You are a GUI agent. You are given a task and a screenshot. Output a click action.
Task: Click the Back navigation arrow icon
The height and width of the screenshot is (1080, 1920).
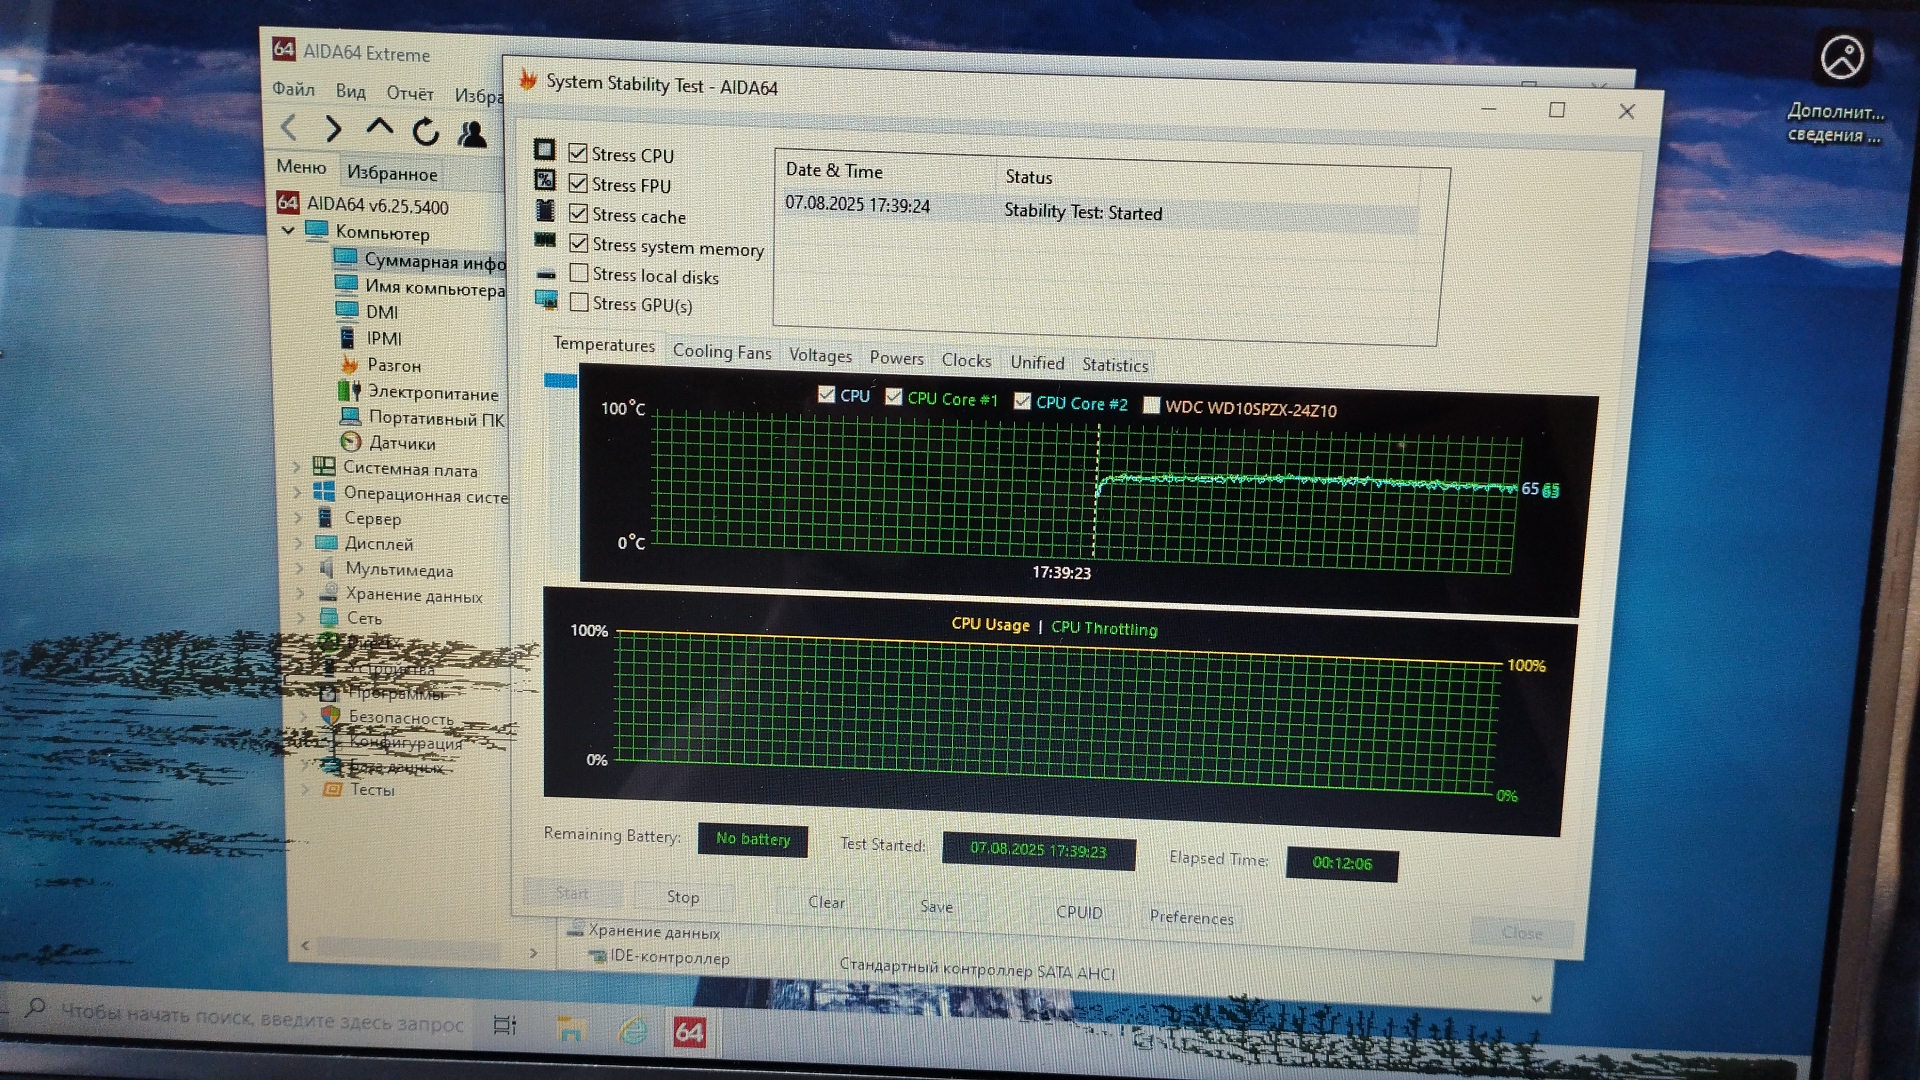pos(289,127)
